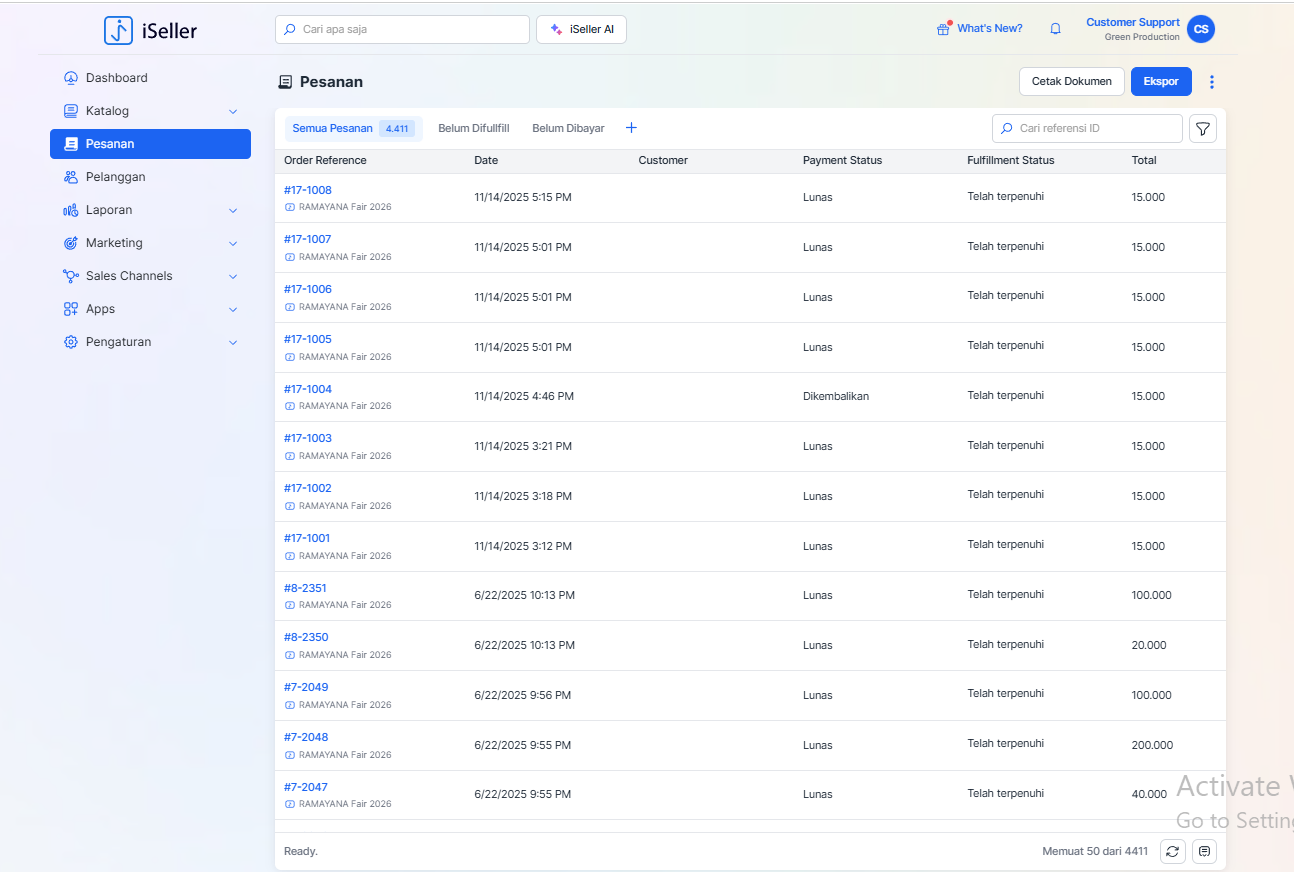The width and height of the screenshot is (1294, 872).
Task: Expand Sales Channels submenu arrow
Action: pos(233,276)
